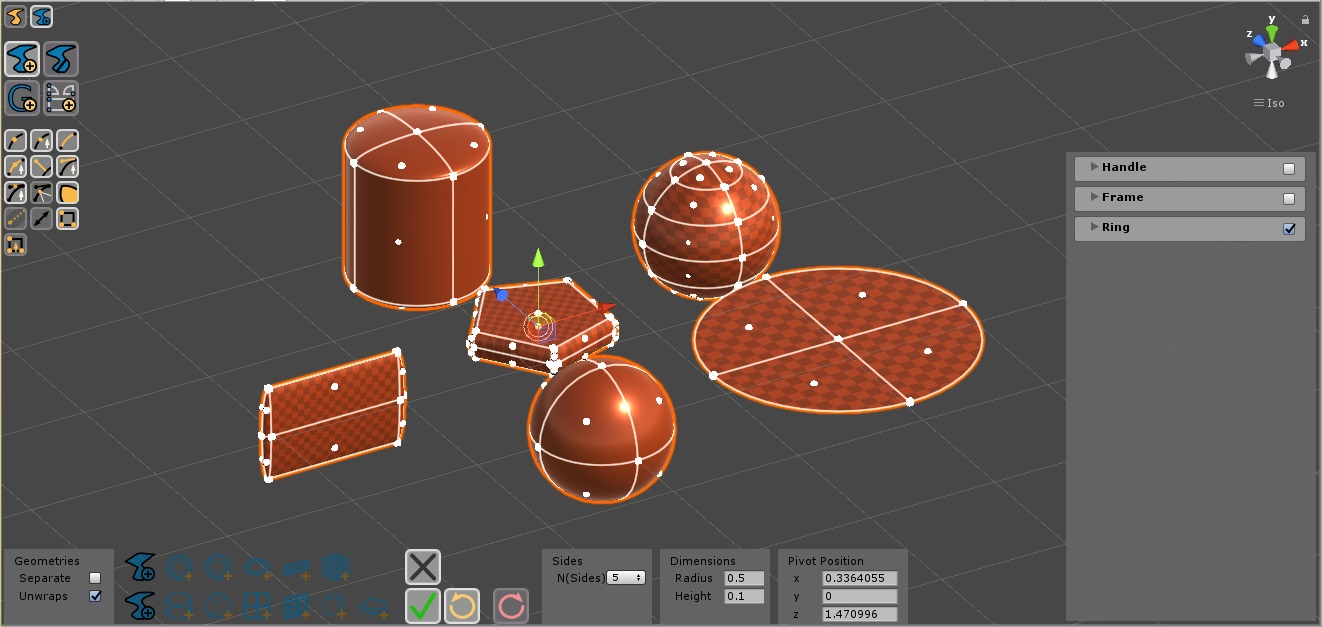
Task: Enable the Separate geometries checkbox
Action: (95, 578)
